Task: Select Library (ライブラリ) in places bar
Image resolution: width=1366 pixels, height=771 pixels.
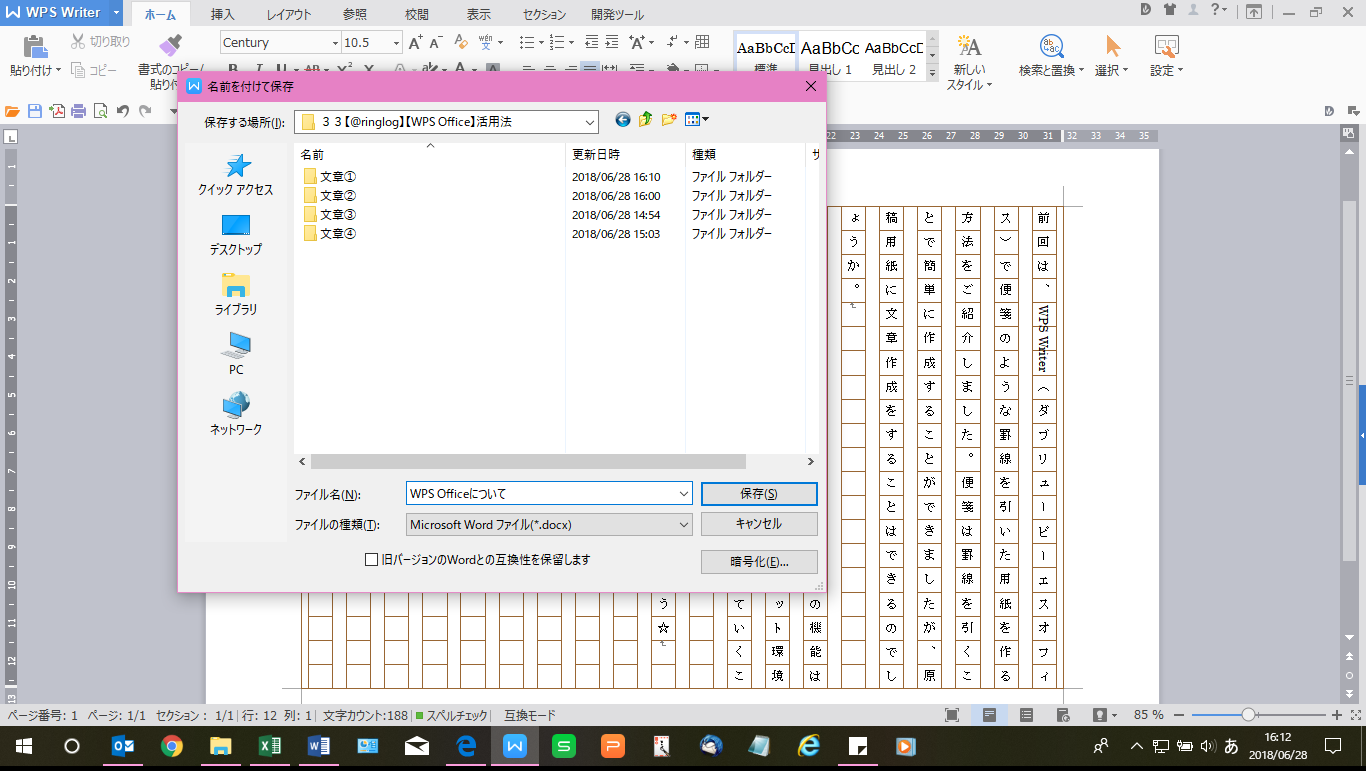Action: click(x=236, y=295)
